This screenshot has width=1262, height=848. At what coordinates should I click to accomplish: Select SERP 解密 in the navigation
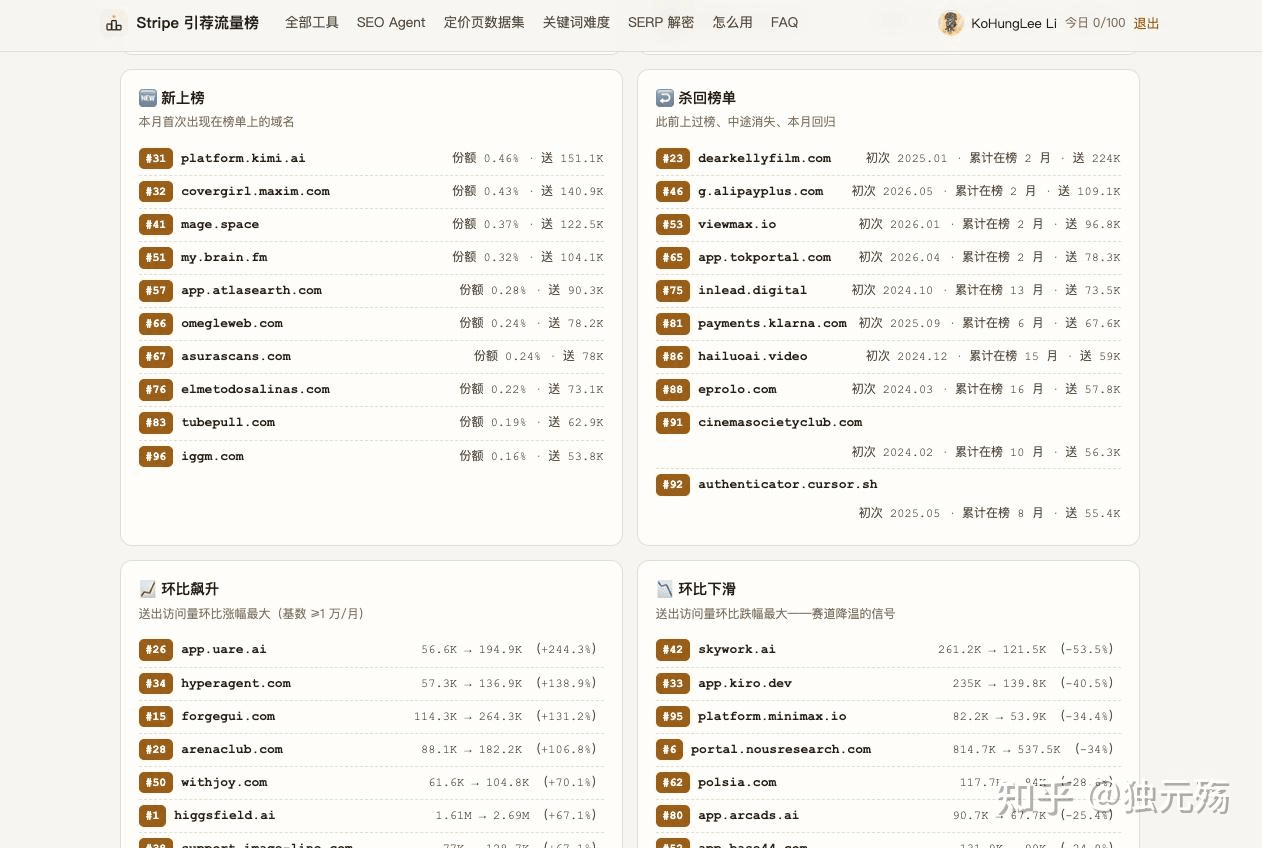pyautogui.click(x=661, y=22)
